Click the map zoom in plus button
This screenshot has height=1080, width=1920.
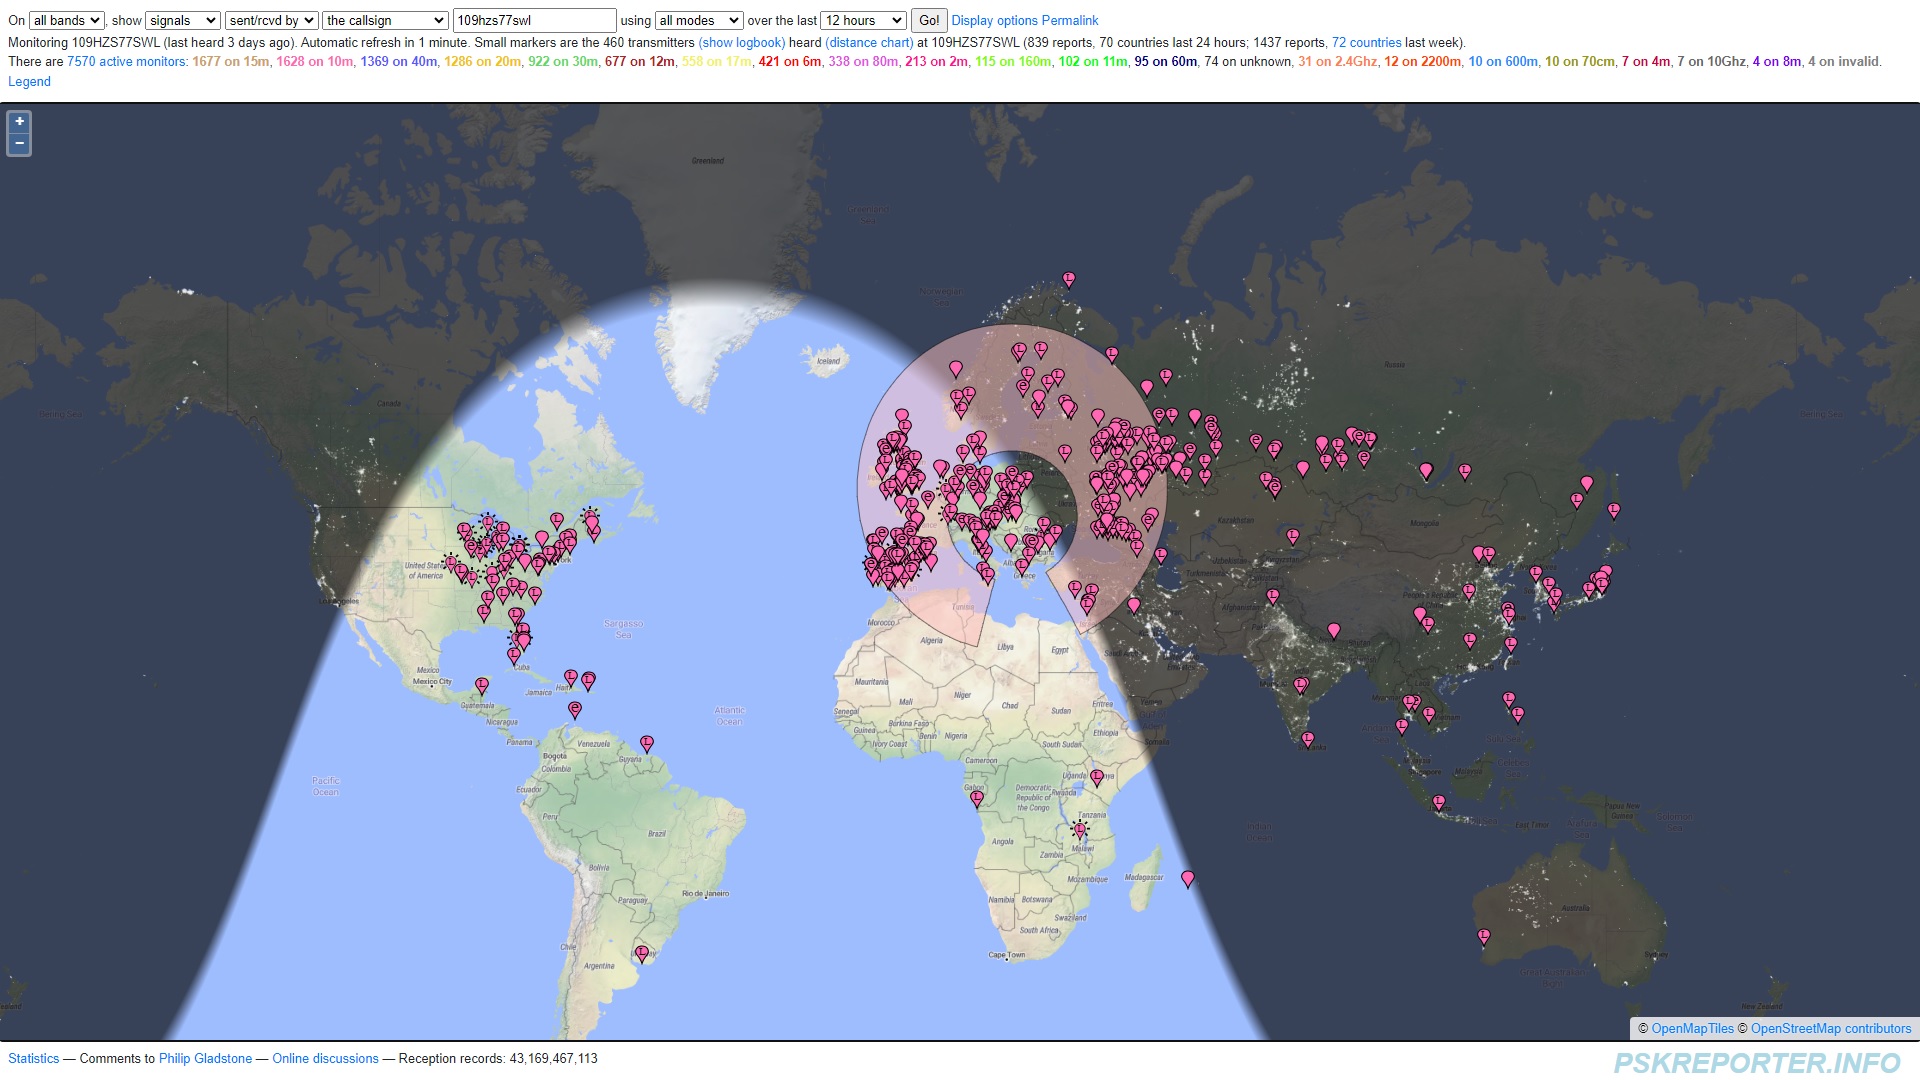pos(19,122)
